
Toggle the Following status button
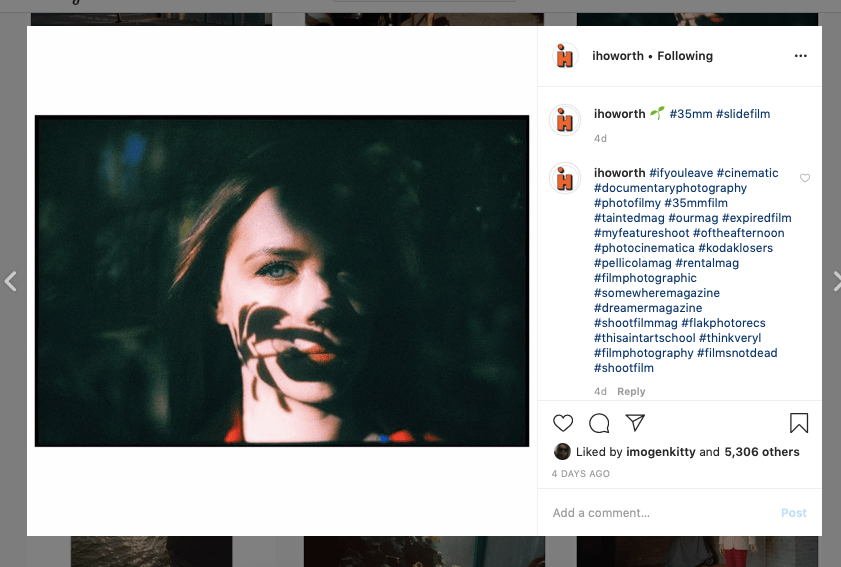pyautogui.click(x=685, y=56)
